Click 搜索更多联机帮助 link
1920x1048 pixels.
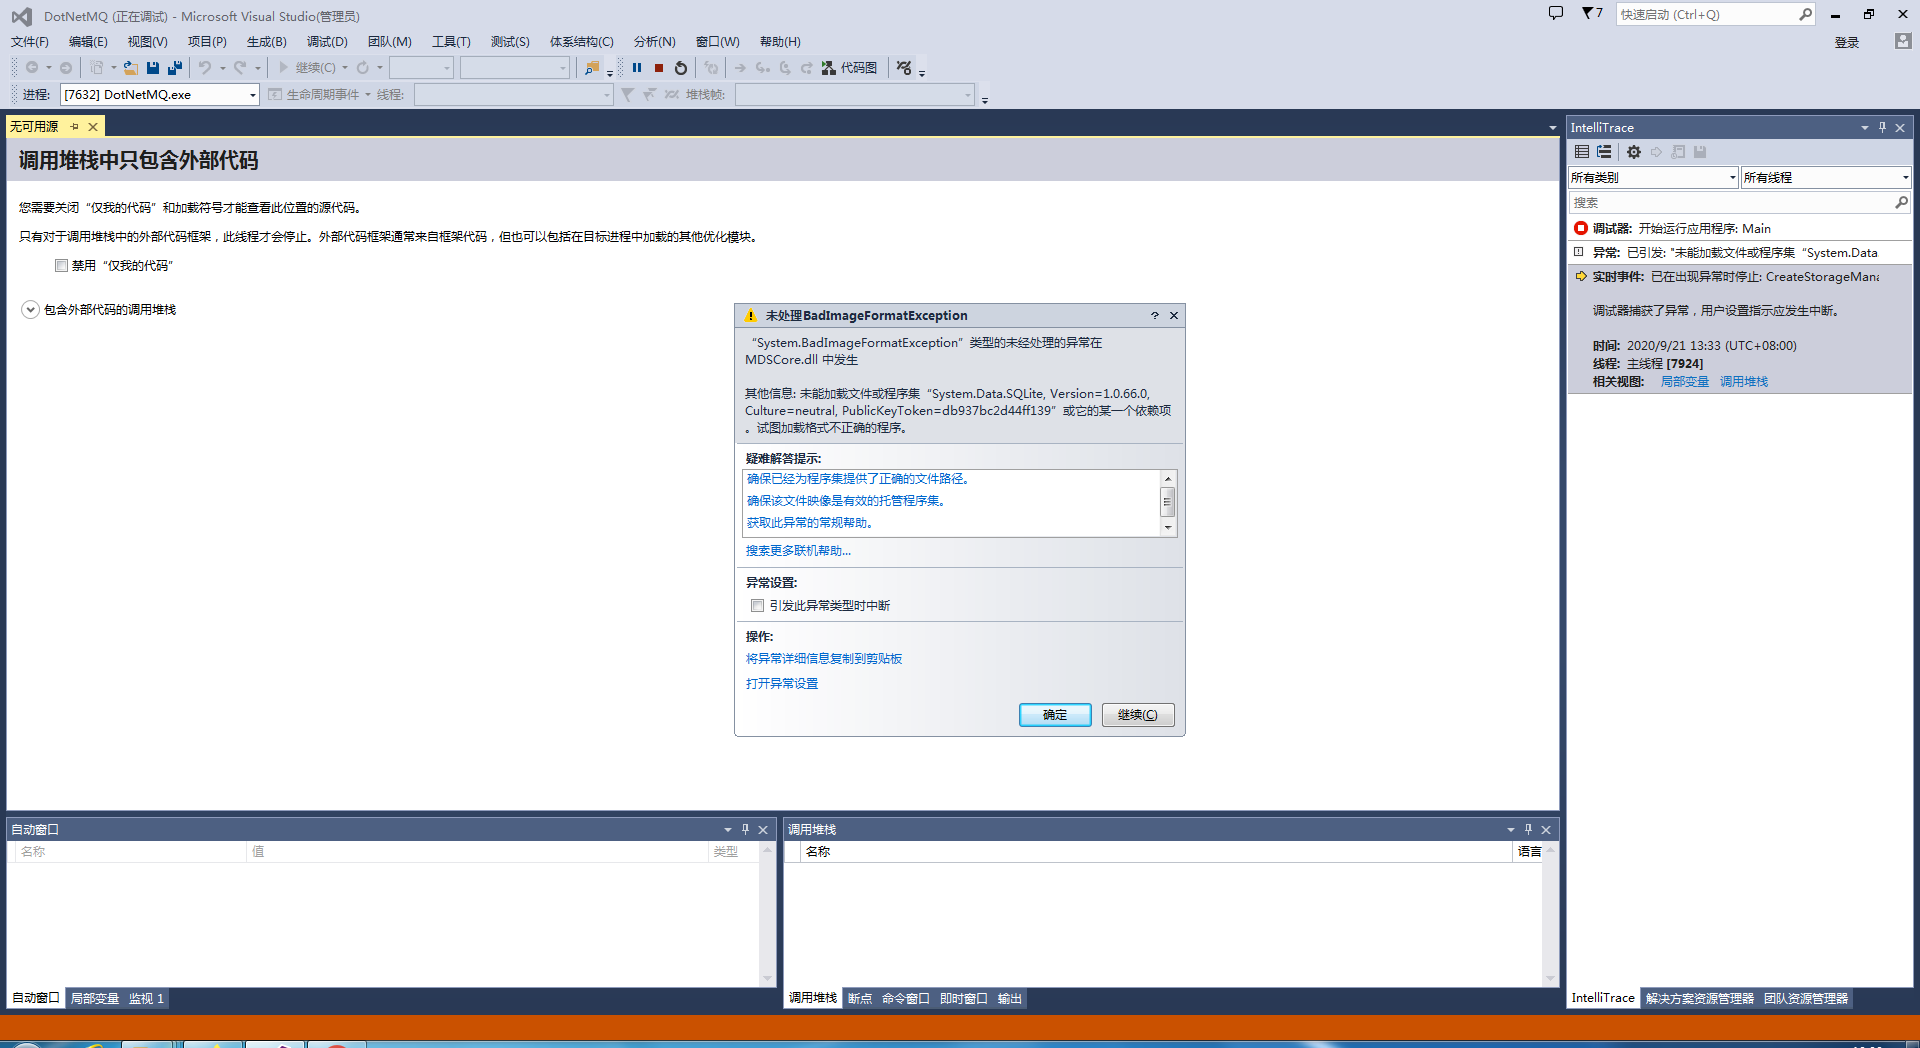pos(798,551)
